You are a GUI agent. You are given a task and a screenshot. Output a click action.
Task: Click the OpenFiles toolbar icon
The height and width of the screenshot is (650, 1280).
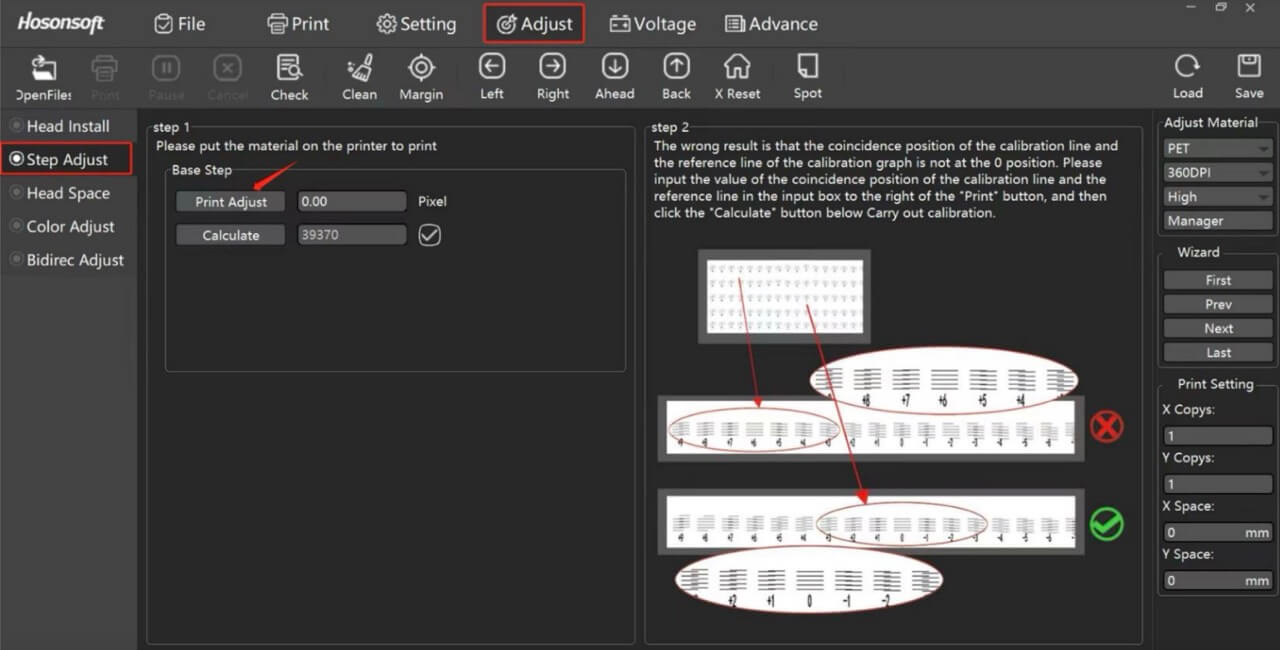43,70
